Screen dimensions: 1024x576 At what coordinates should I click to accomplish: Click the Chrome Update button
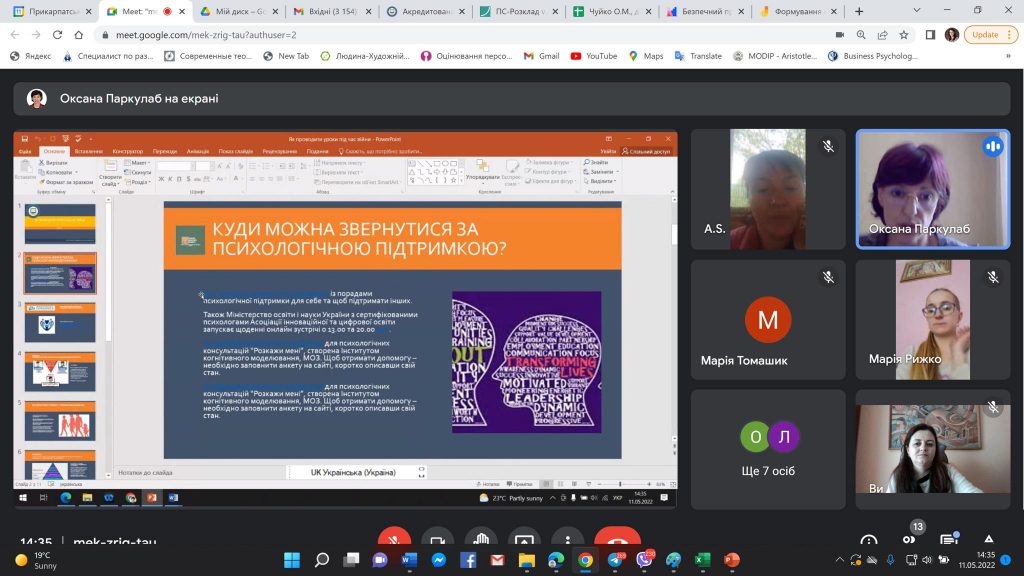coord(985,34)
